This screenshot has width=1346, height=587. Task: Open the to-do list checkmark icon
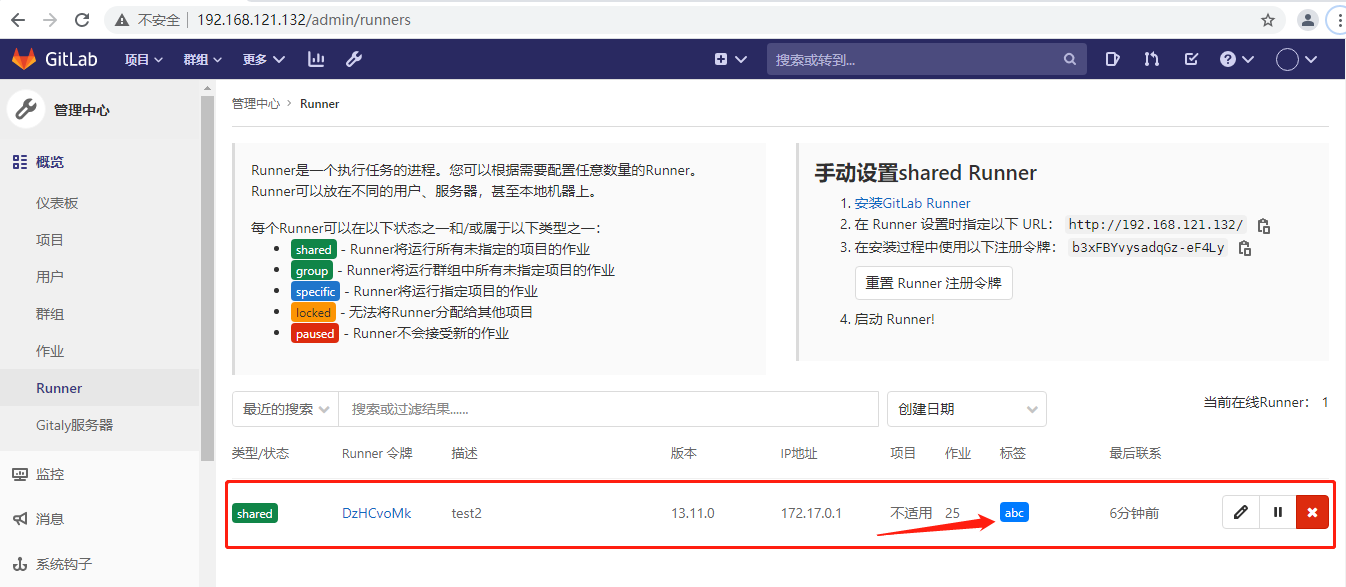click(1191, 59)
